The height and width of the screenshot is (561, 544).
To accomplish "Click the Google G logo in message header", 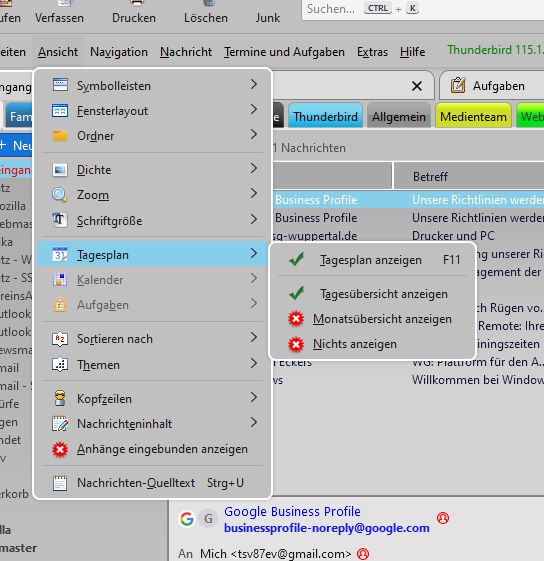I will [x=187, y=518].
